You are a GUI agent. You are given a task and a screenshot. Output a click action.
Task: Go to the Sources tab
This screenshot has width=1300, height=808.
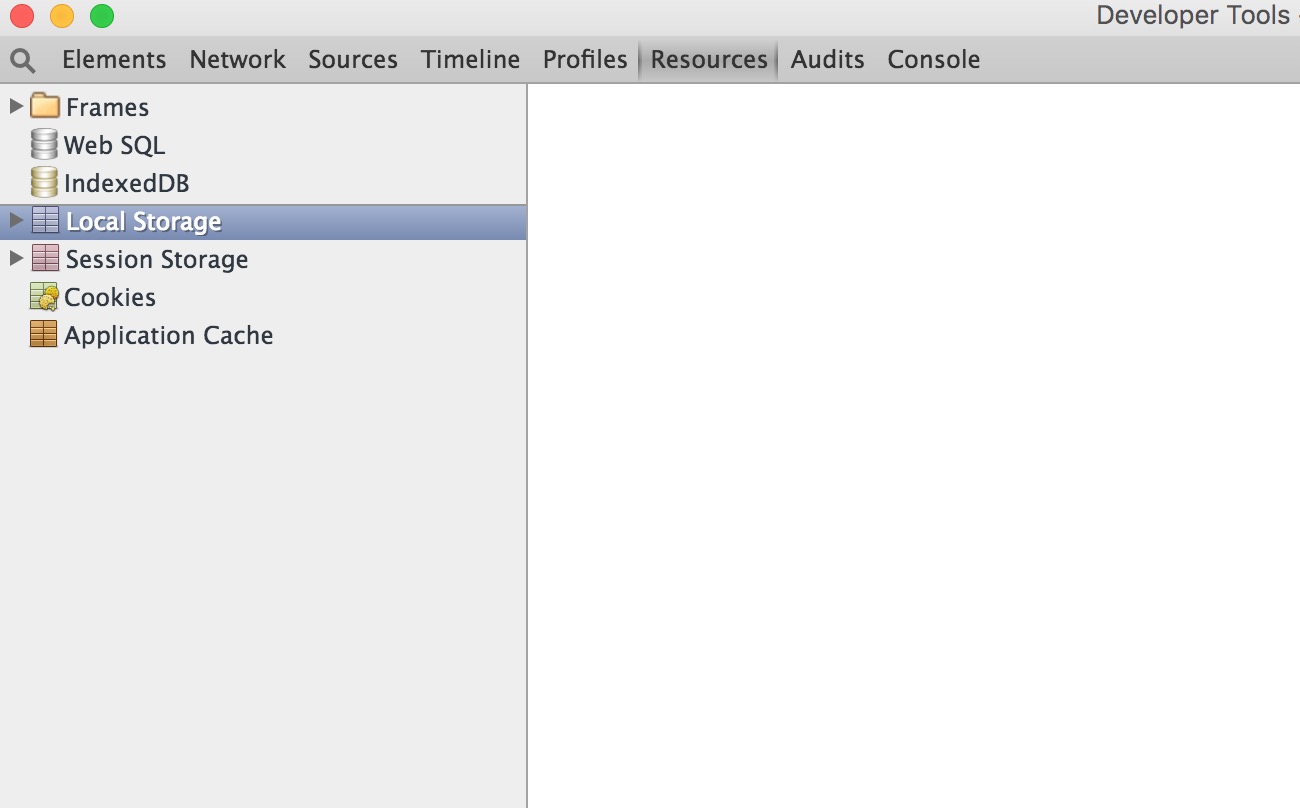coord(353,60)
